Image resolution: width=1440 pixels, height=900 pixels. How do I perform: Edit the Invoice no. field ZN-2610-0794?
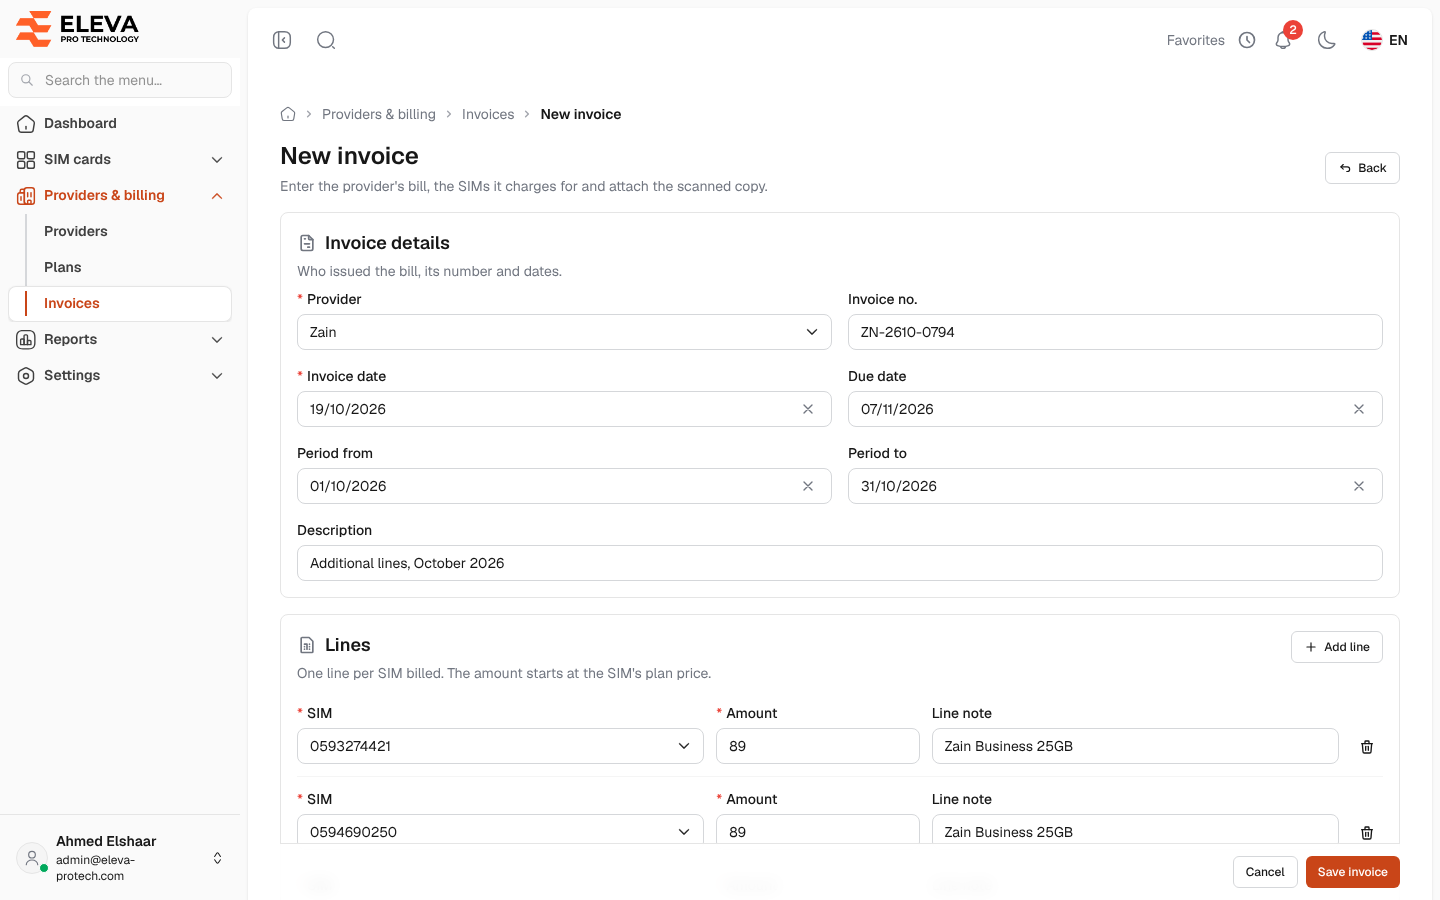click(1115, 332)
